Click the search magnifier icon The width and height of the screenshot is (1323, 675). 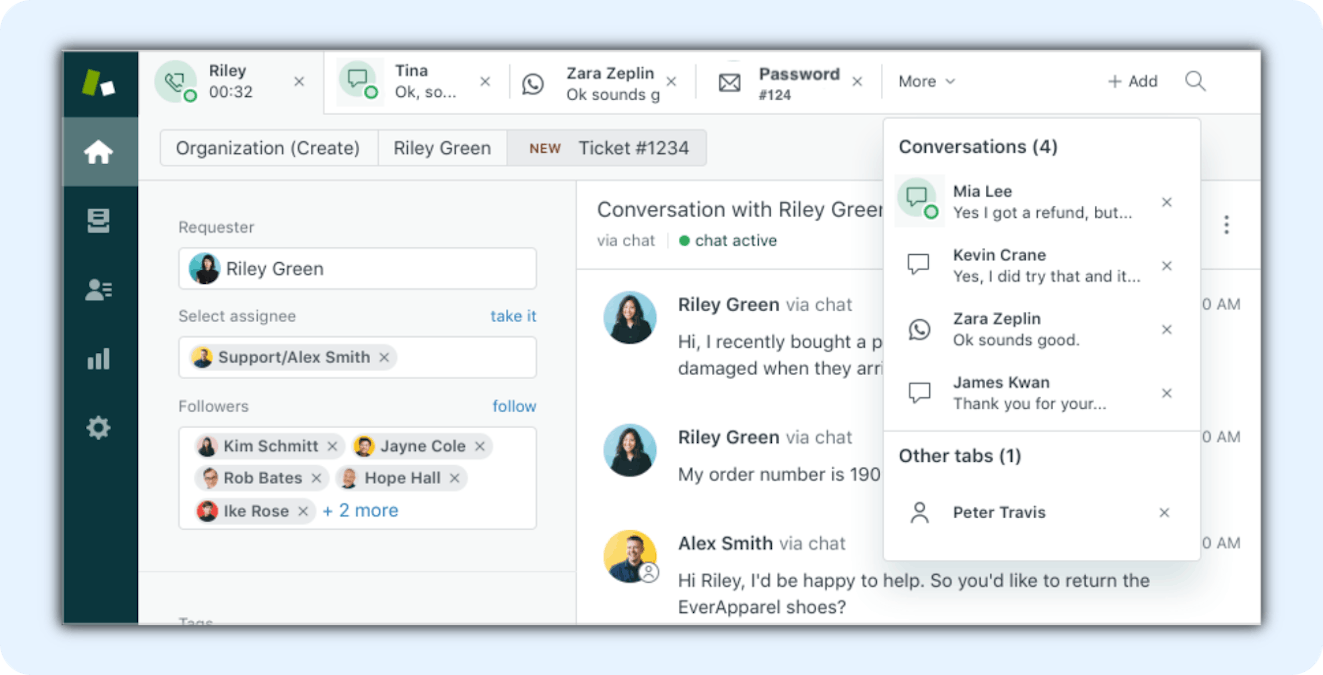[1195, 81]
